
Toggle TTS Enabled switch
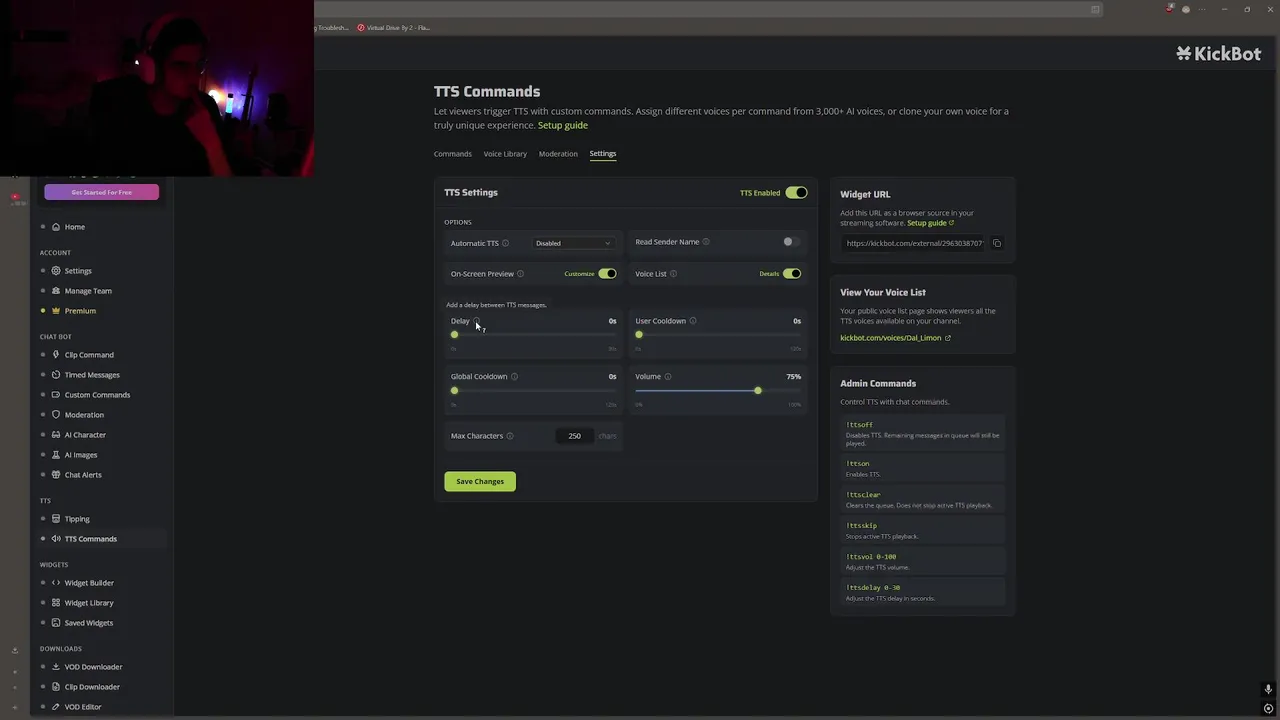796,193
